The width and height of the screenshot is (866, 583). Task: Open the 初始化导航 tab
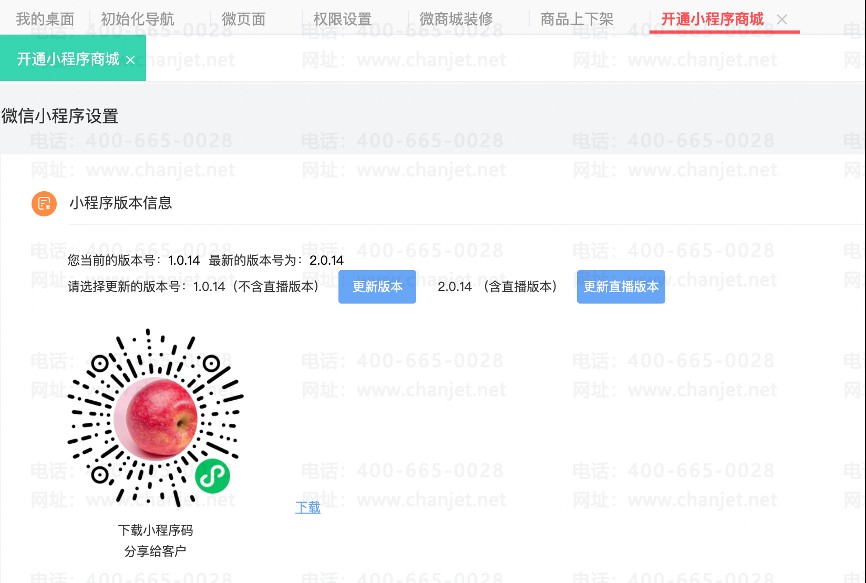tap(138, 19)
